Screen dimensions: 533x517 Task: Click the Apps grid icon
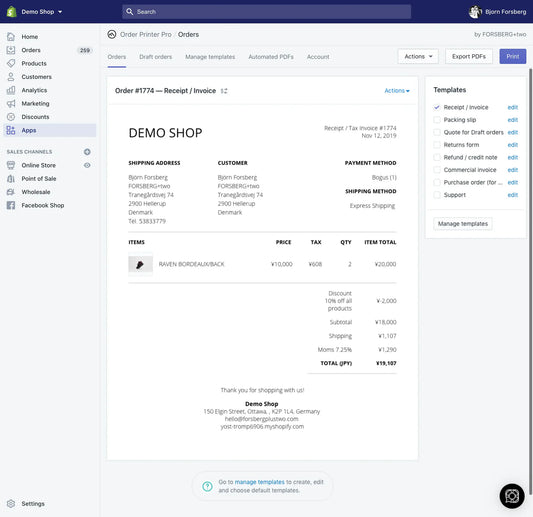(11, 130)
